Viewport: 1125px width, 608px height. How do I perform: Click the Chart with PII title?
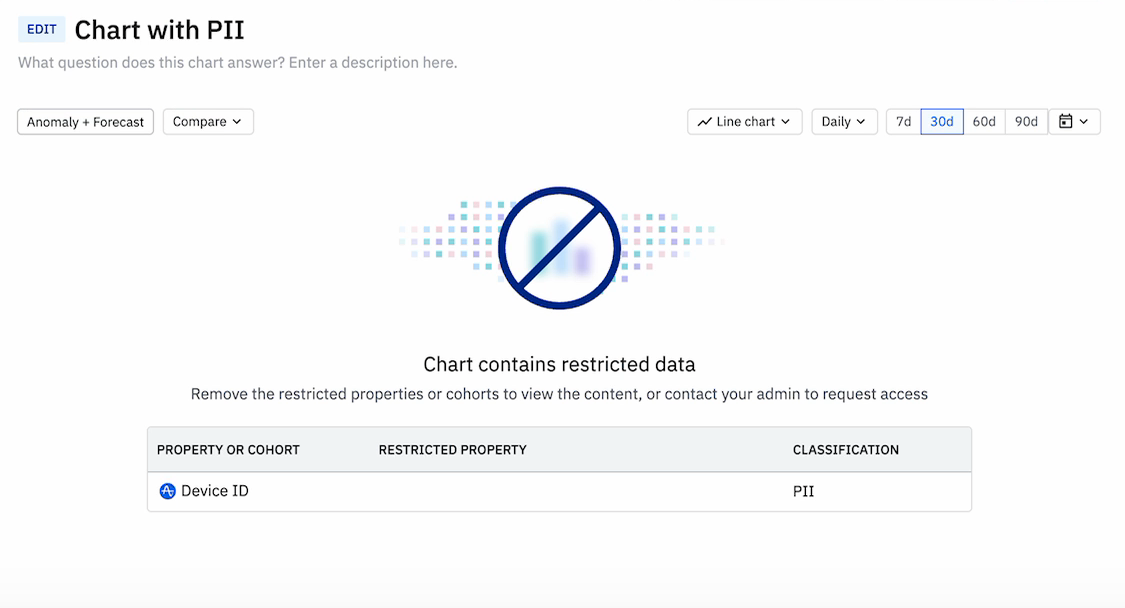click(159, 30)
